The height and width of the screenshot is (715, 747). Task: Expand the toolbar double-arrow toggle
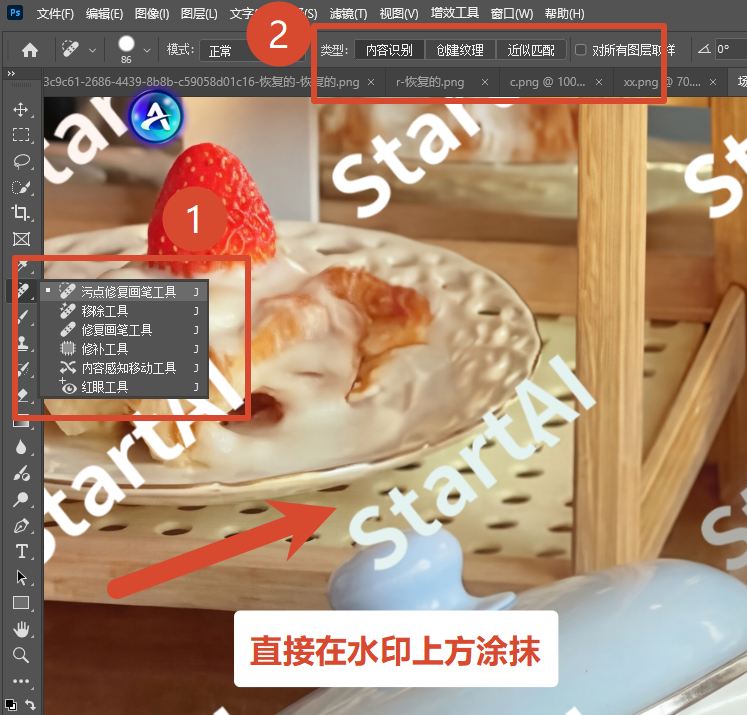pos(11,73)
